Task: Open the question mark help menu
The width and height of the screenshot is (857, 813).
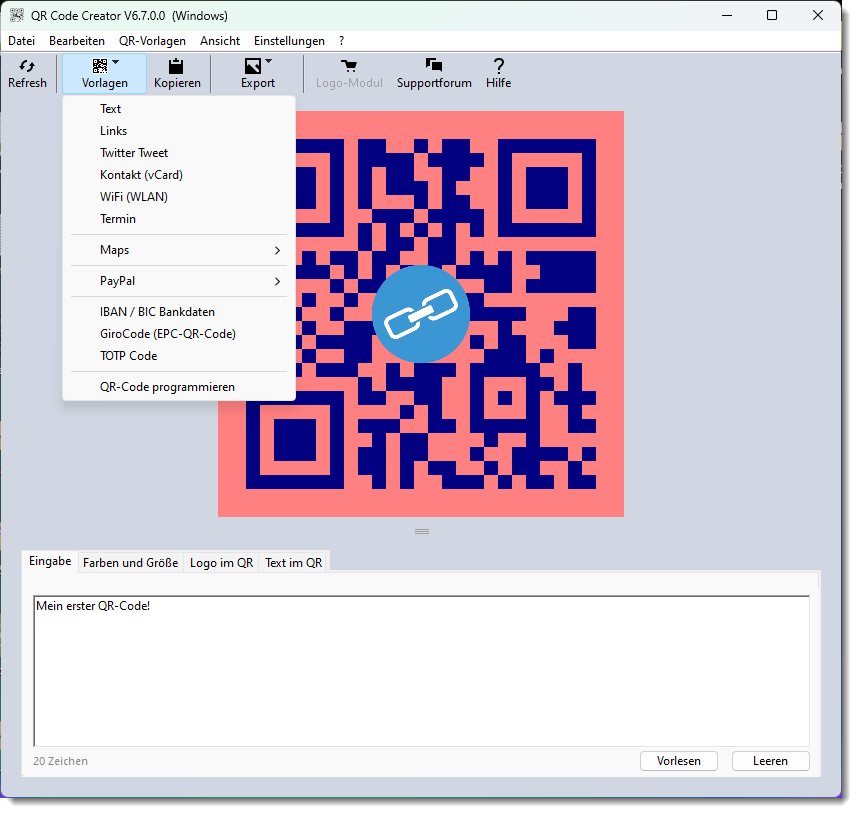Action: 342,41
